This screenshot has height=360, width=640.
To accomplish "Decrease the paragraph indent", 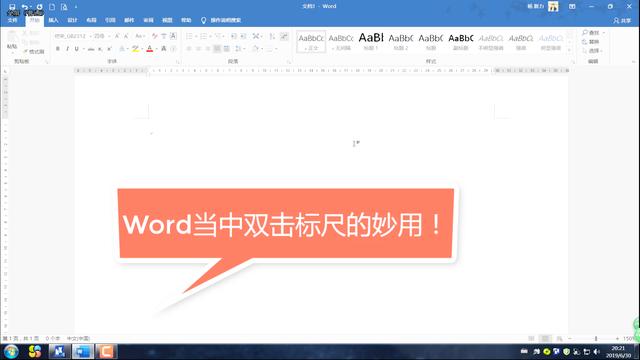I will click(x=234, y=36).
